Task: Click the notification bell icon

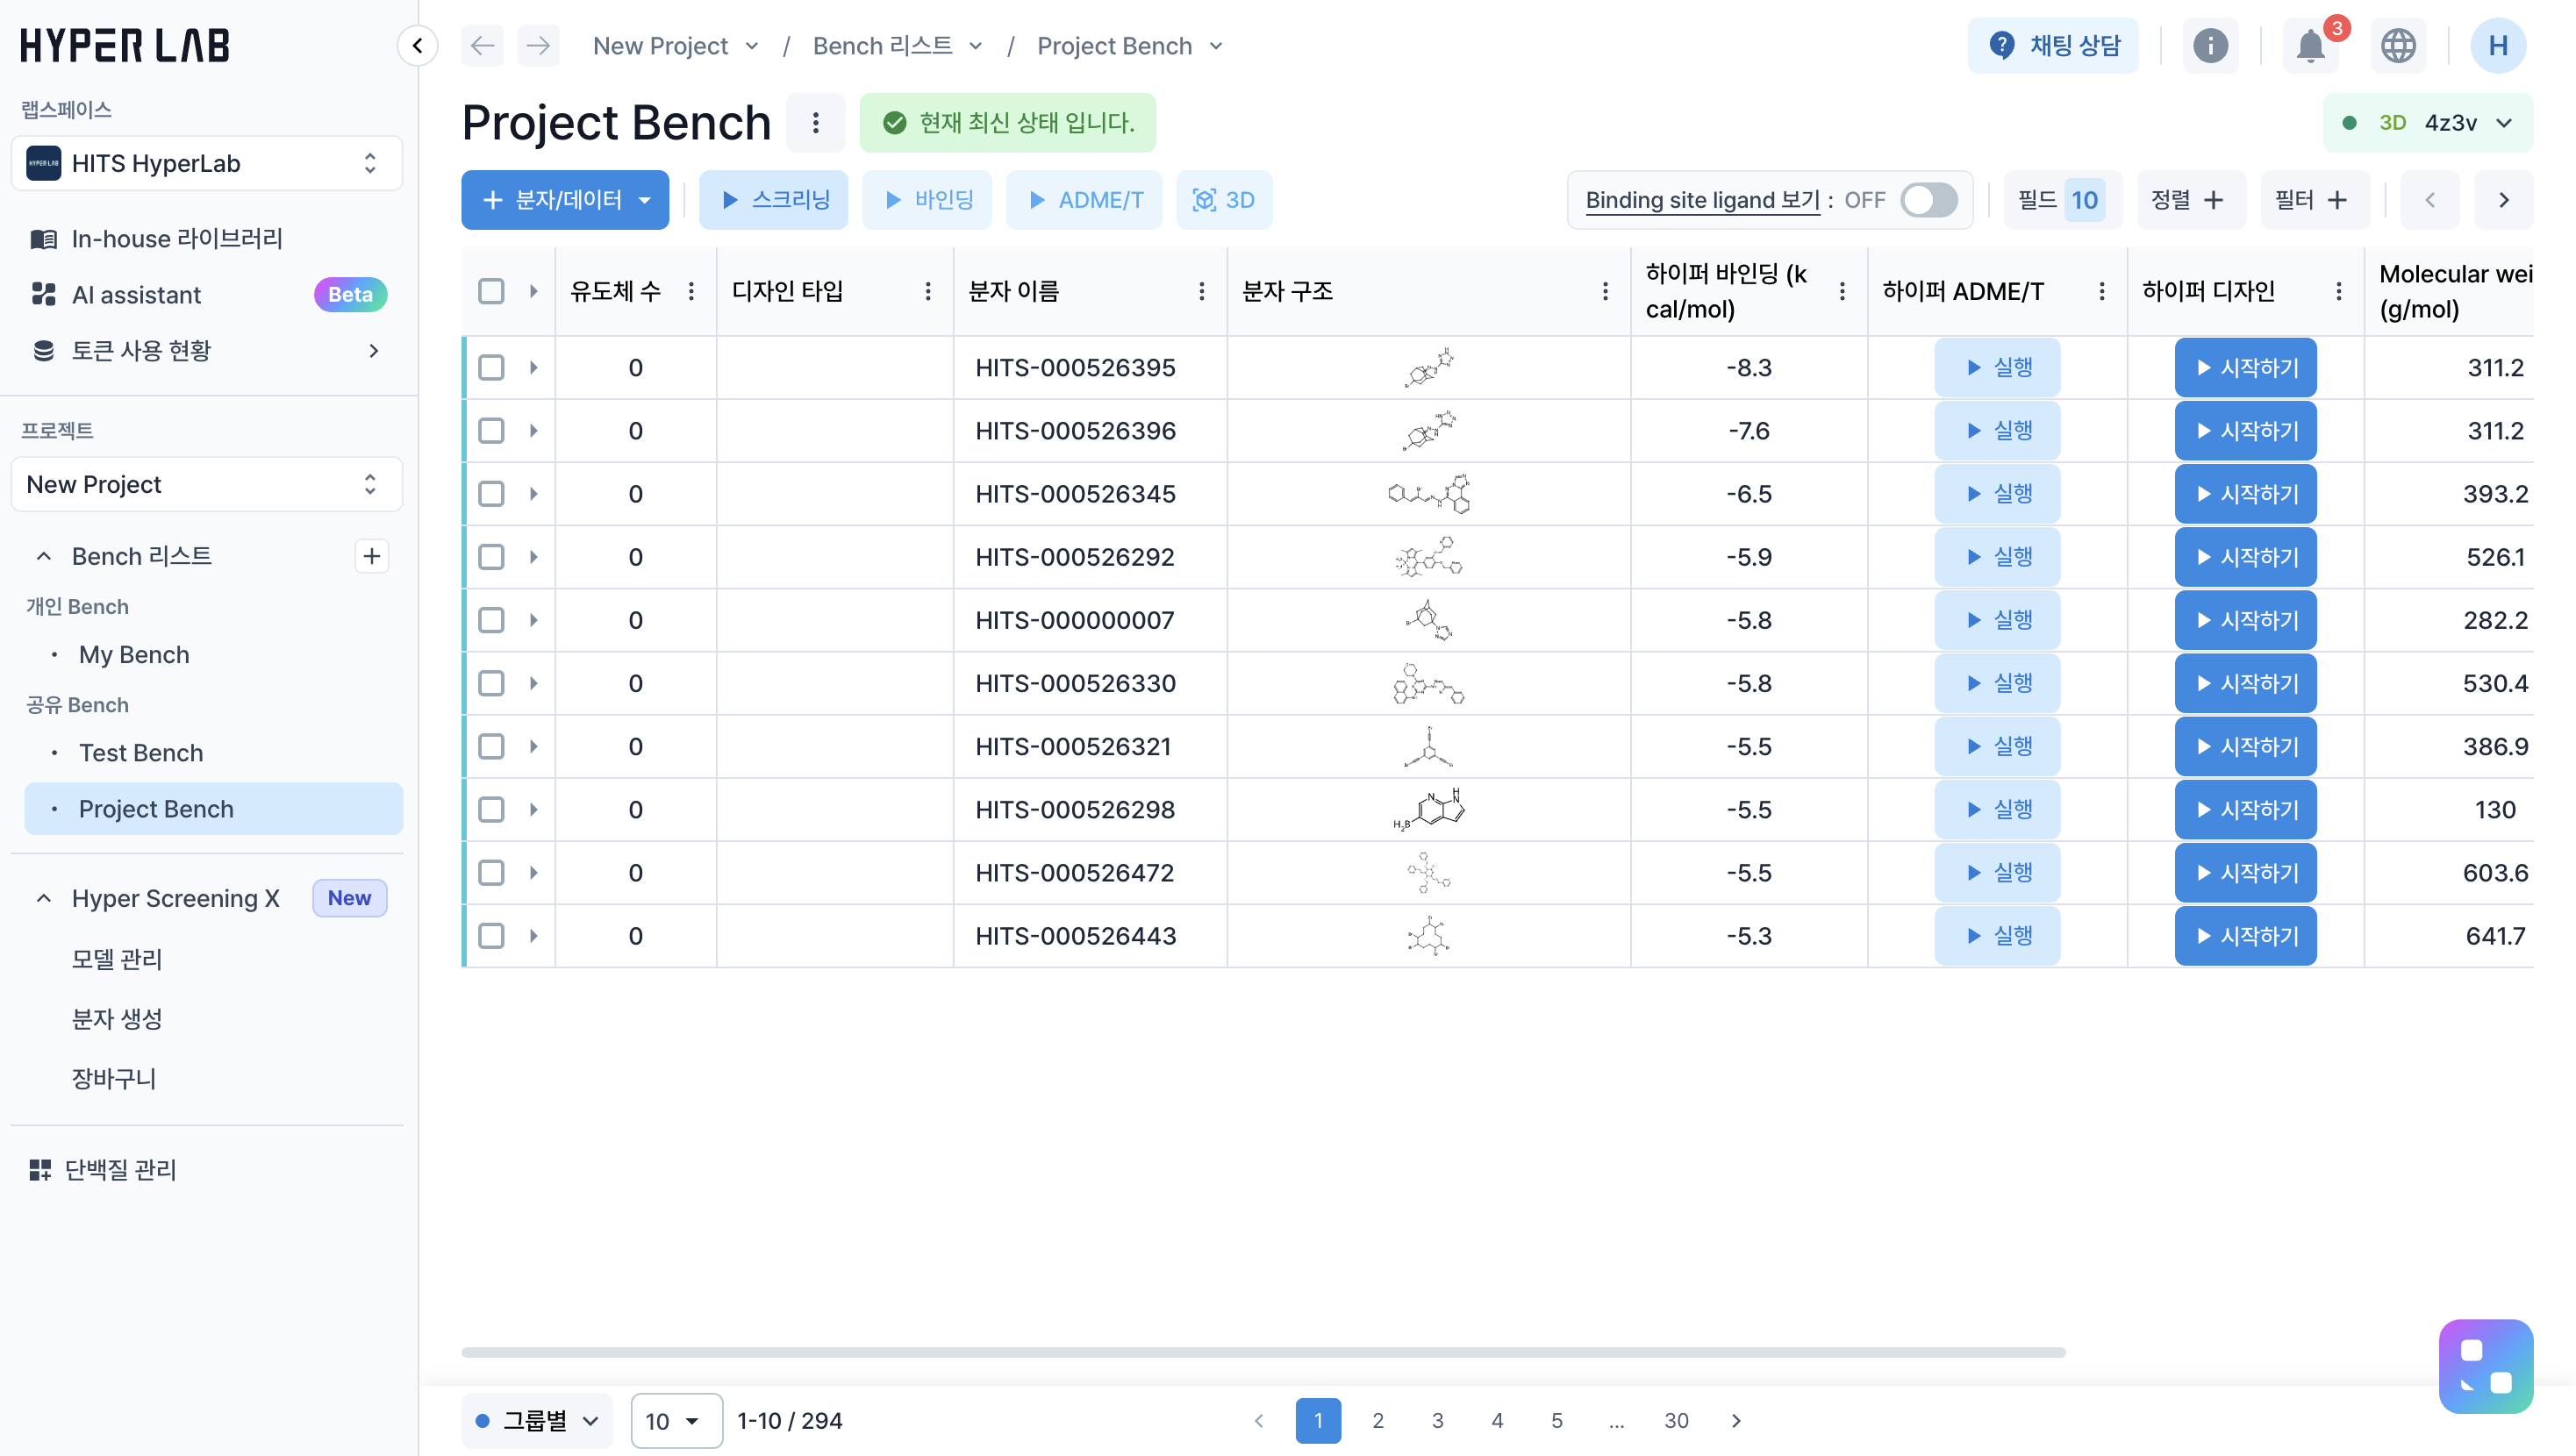Action: pyautogui.click(x=2310, y=46)
